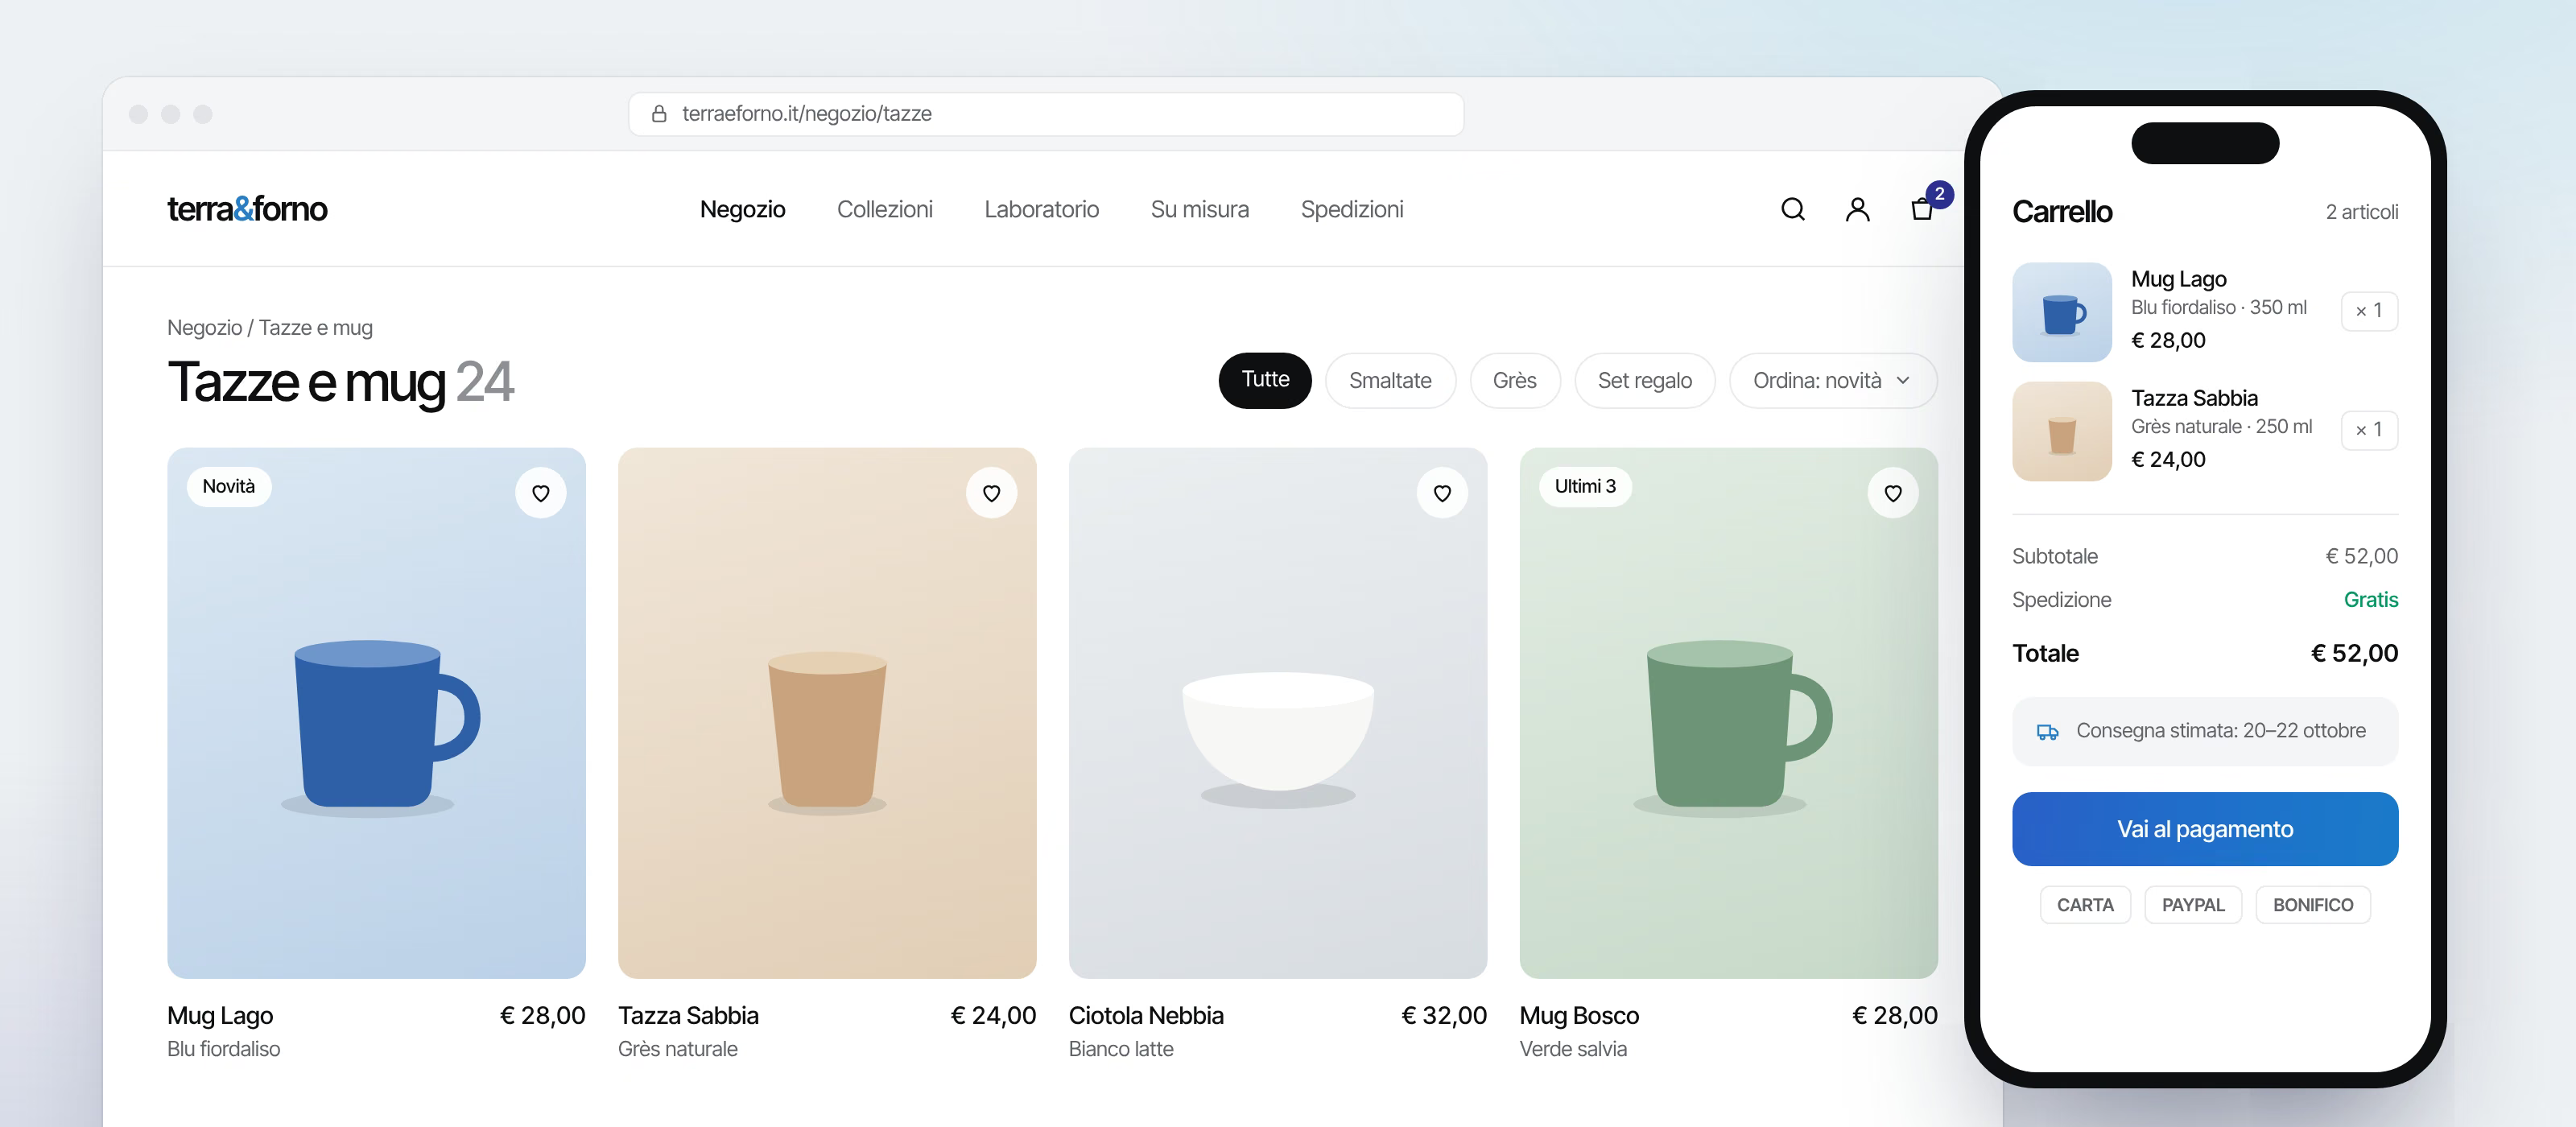Choose the PAYPAL payment option
This screenshot has width=2576, height=1127.
point(2193,905)
